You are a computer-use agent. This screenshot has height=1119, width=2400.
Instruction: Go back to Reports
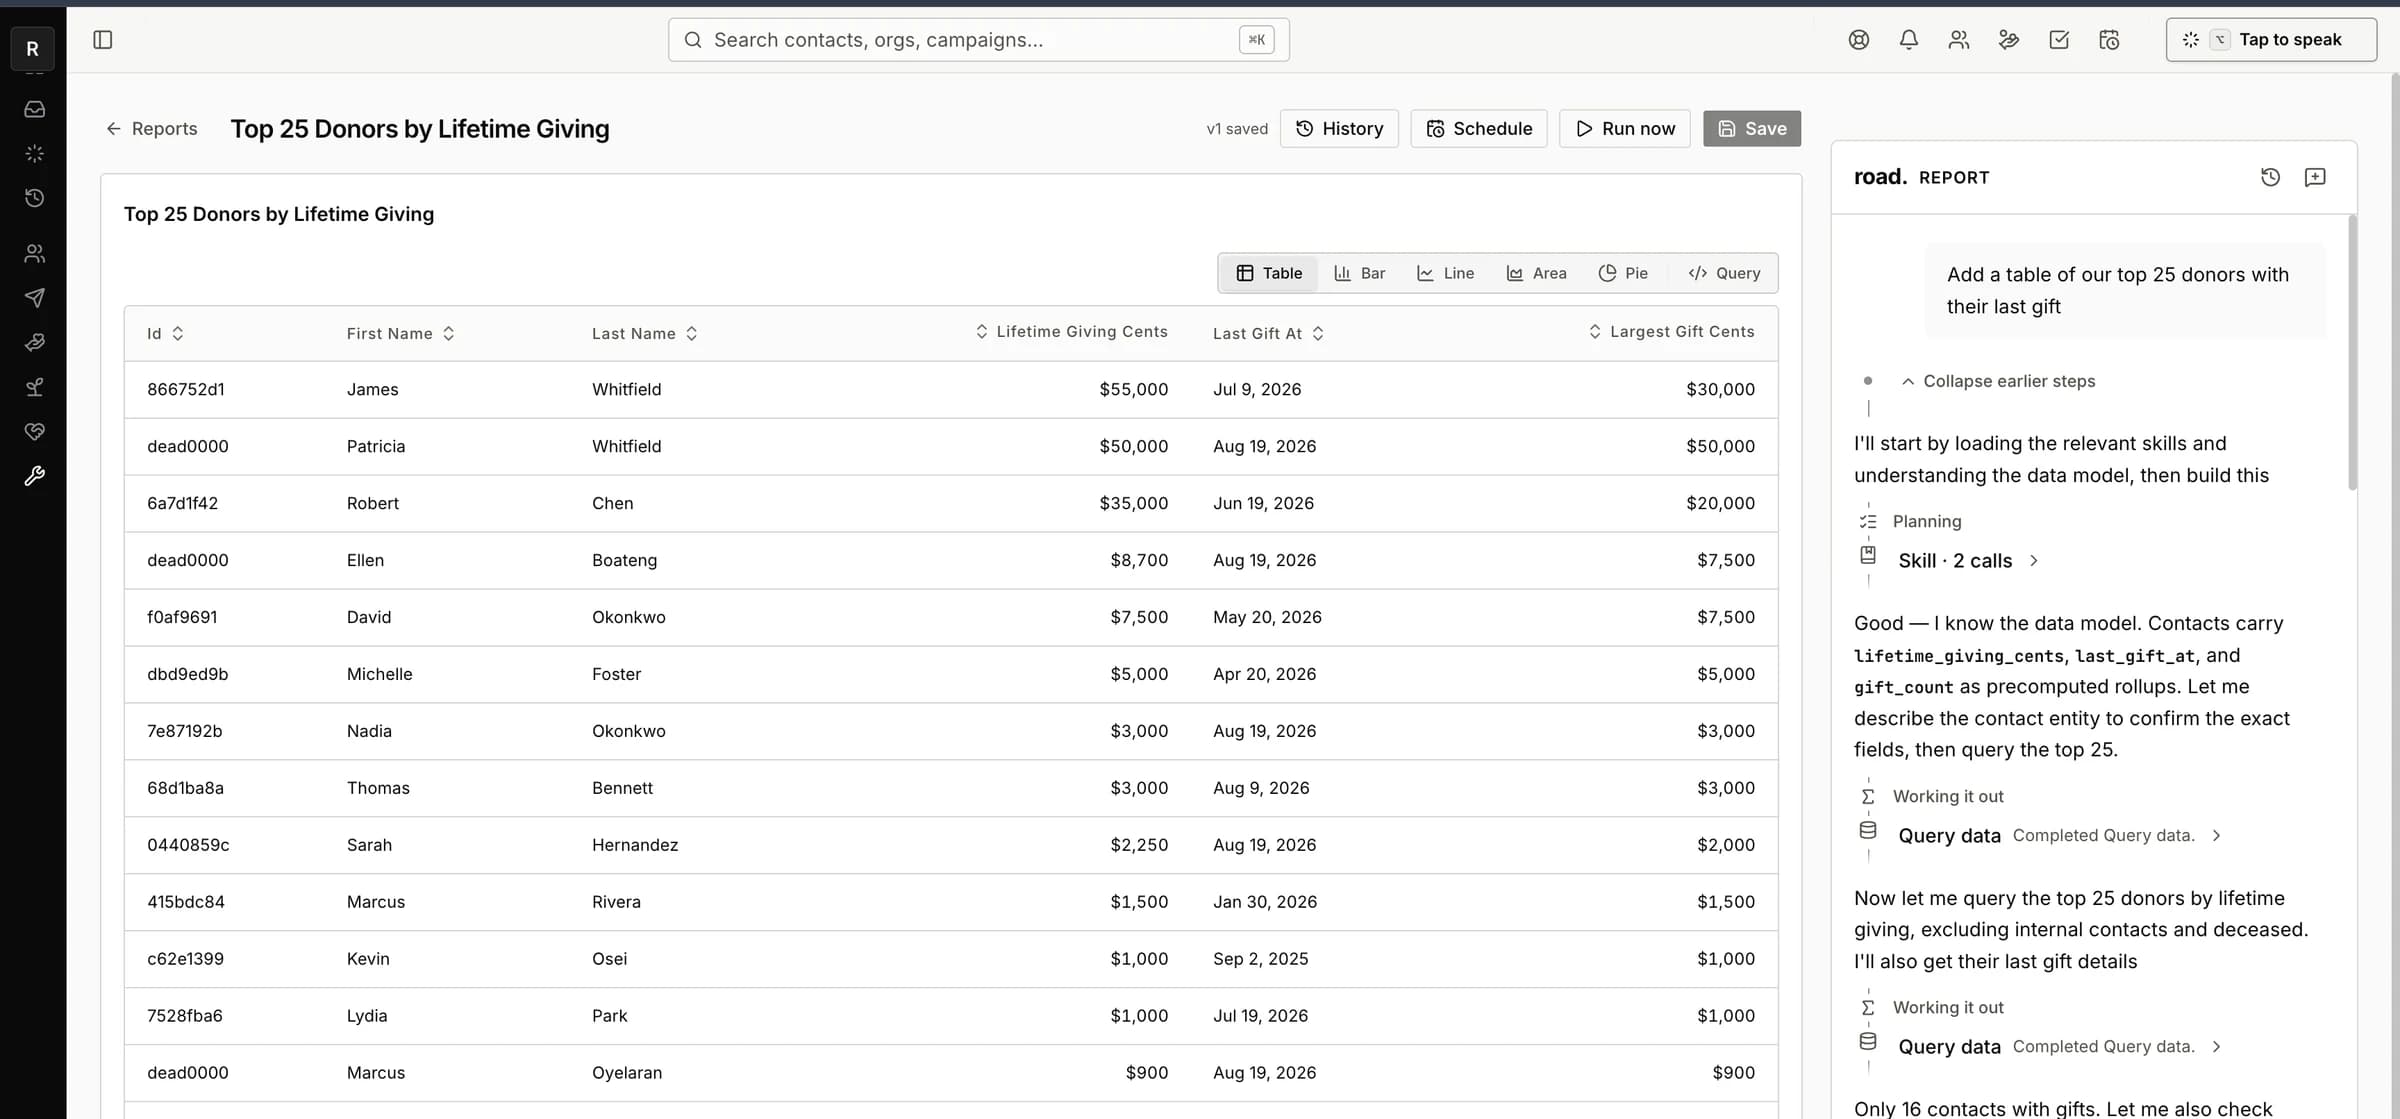pyautogui.click(x=152, y=128)
